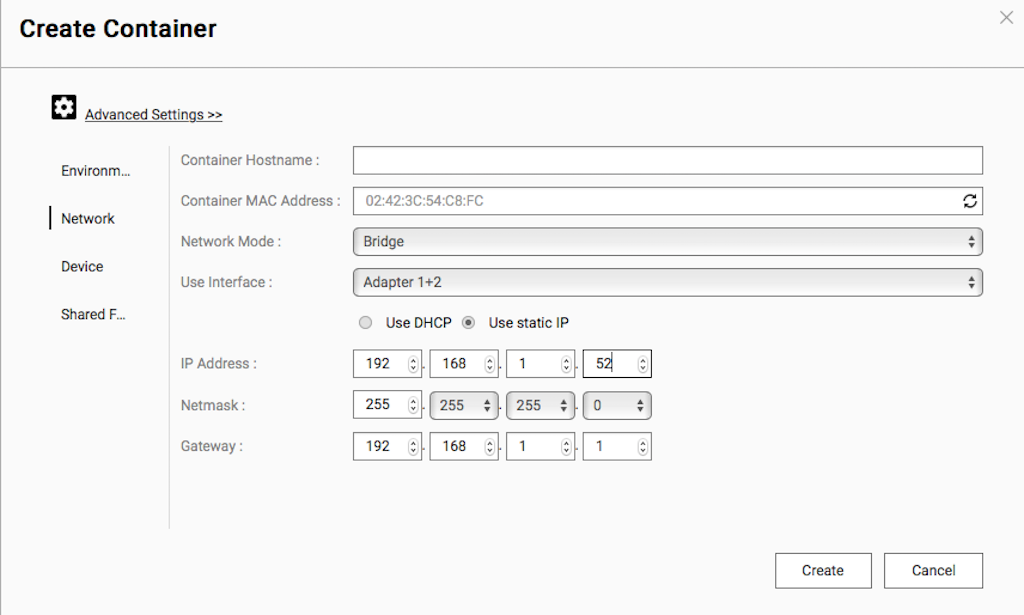Go to the Shared Folders tab
1024x615 pixels.
[93, 315]
